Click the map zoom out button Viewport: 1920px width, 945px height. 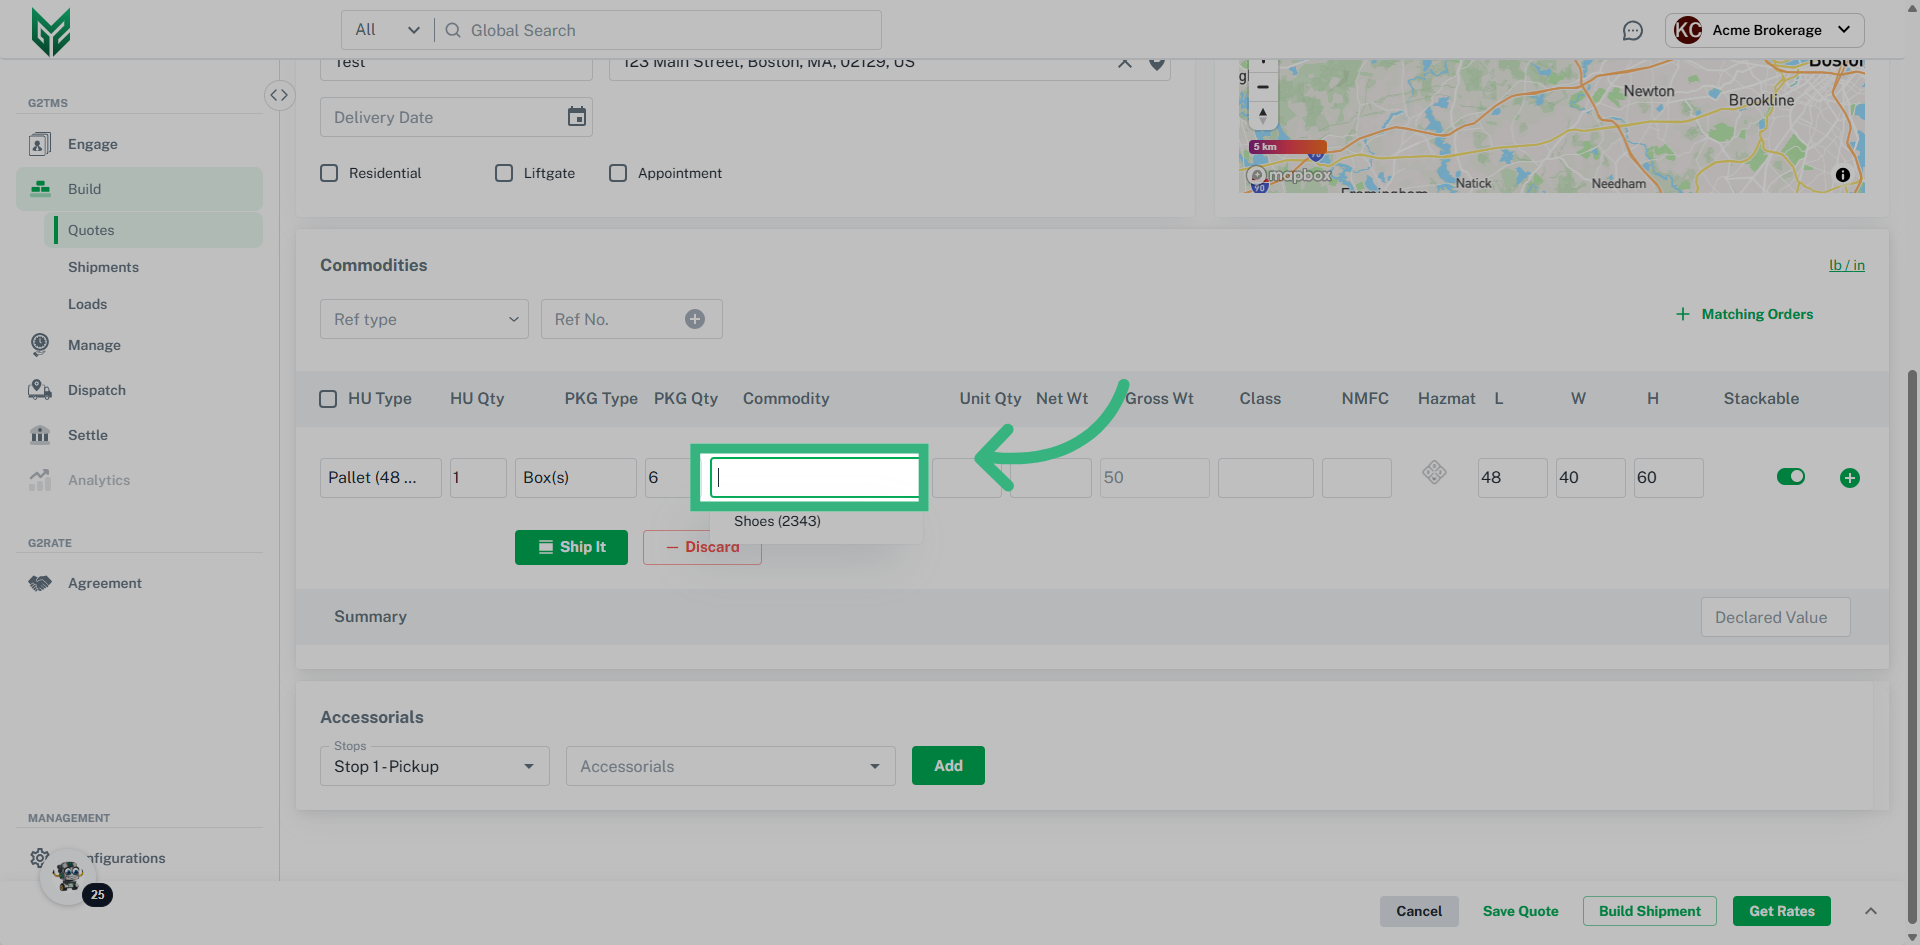point(1263,87)
